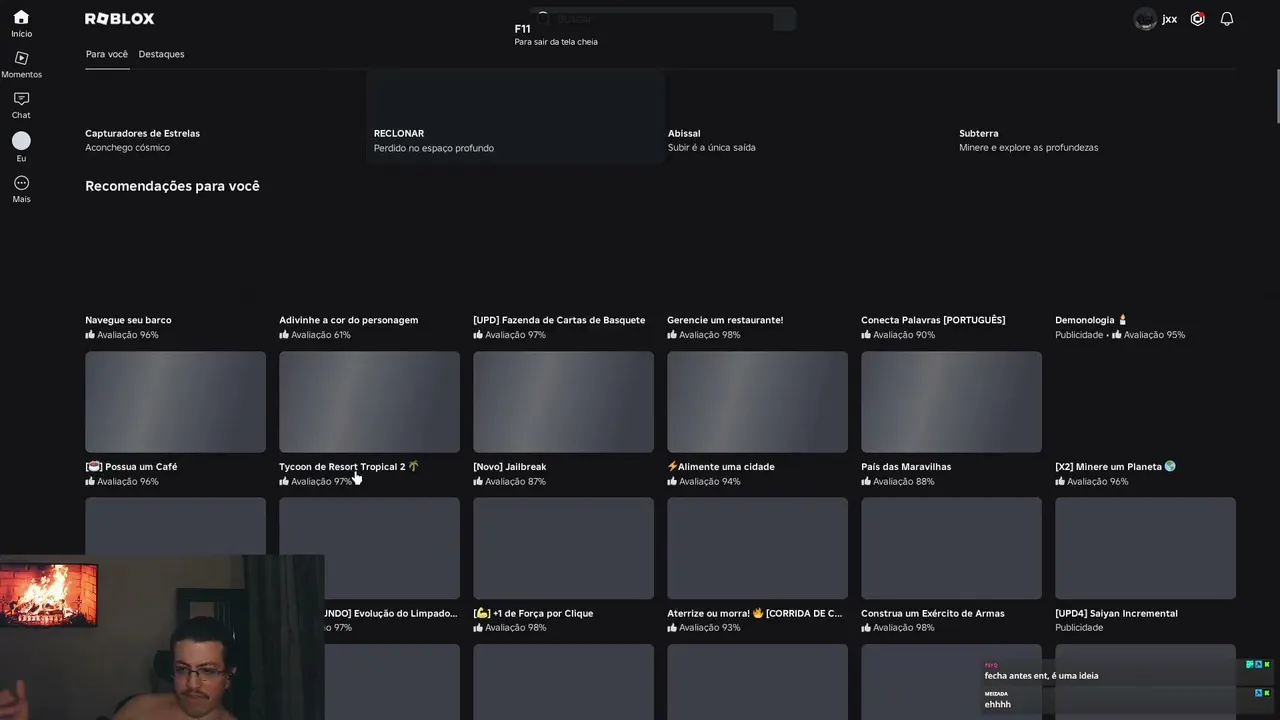Viewport: 1280px width, 720px height.
Task: Open Alimente uma cidade game title
Action: pyautogui.click(x=721, y=467)
